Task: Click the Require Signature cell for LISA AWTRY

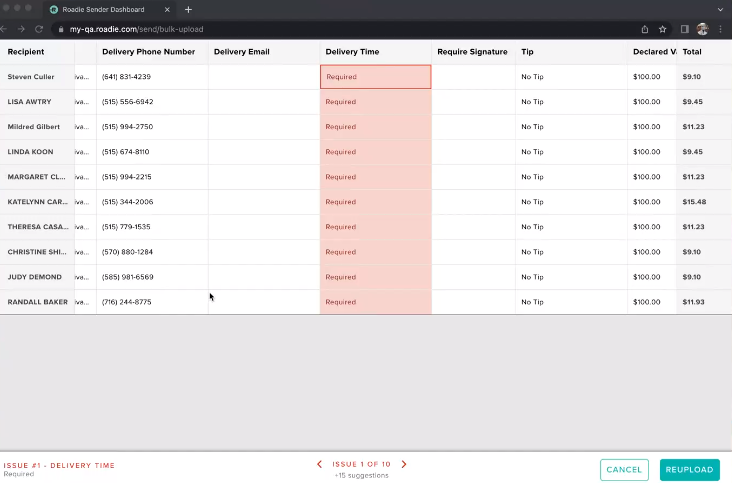Action: pos(474,102)
